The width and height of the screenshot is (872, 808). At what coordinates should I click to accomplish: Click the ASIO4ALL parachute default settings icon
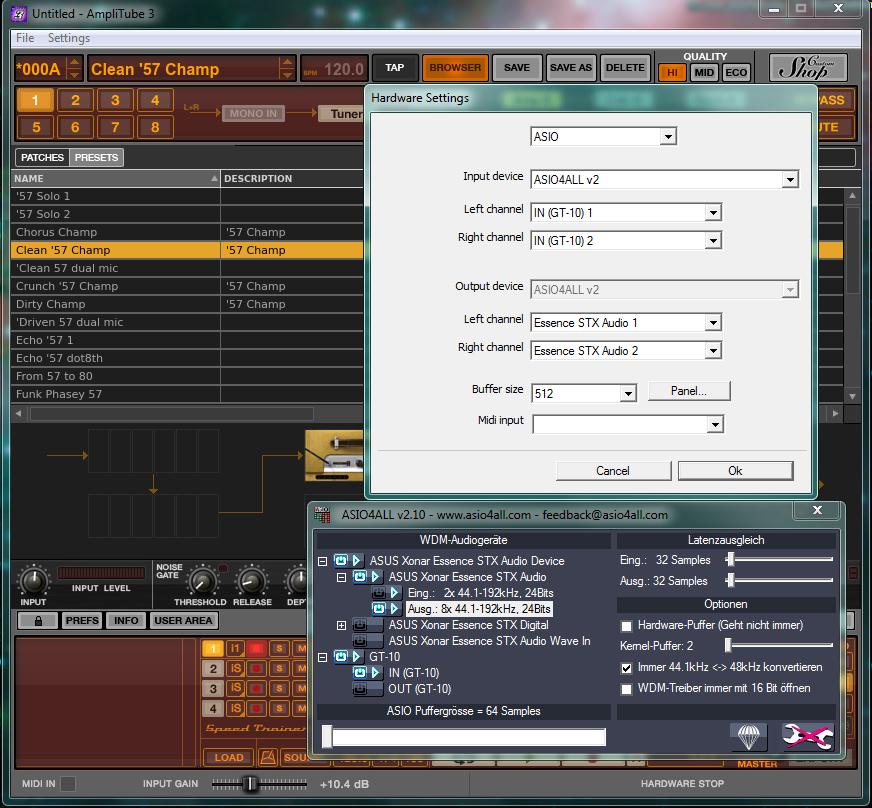coord(748,737)
